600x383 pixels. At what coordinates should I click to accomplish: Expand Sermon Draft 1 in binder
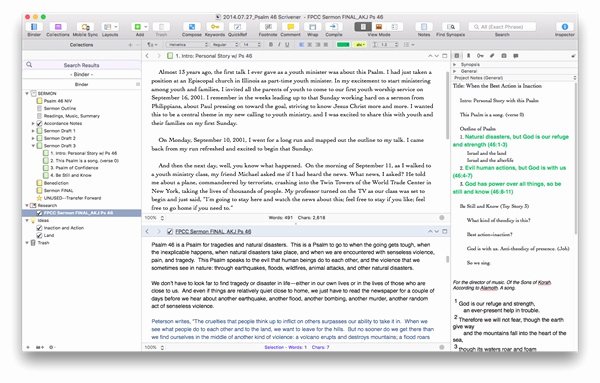pyautogui.click(x=33, y=131)
